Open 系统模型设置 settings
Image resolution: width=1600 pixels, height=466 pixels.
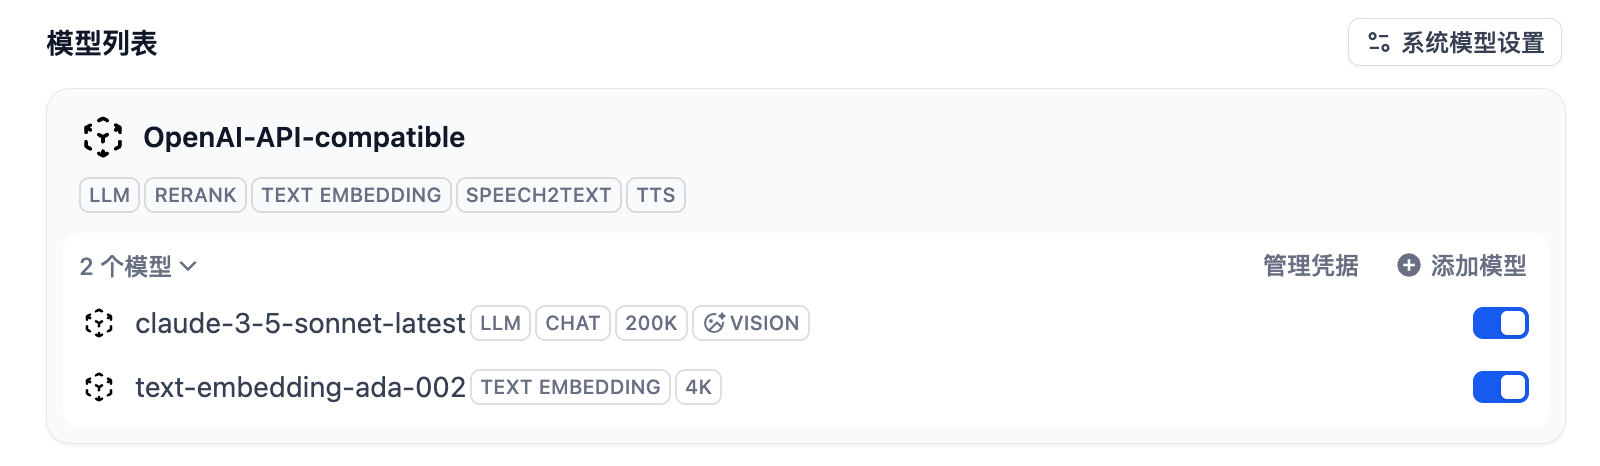pyautogui.click(x=1455, y=42)
